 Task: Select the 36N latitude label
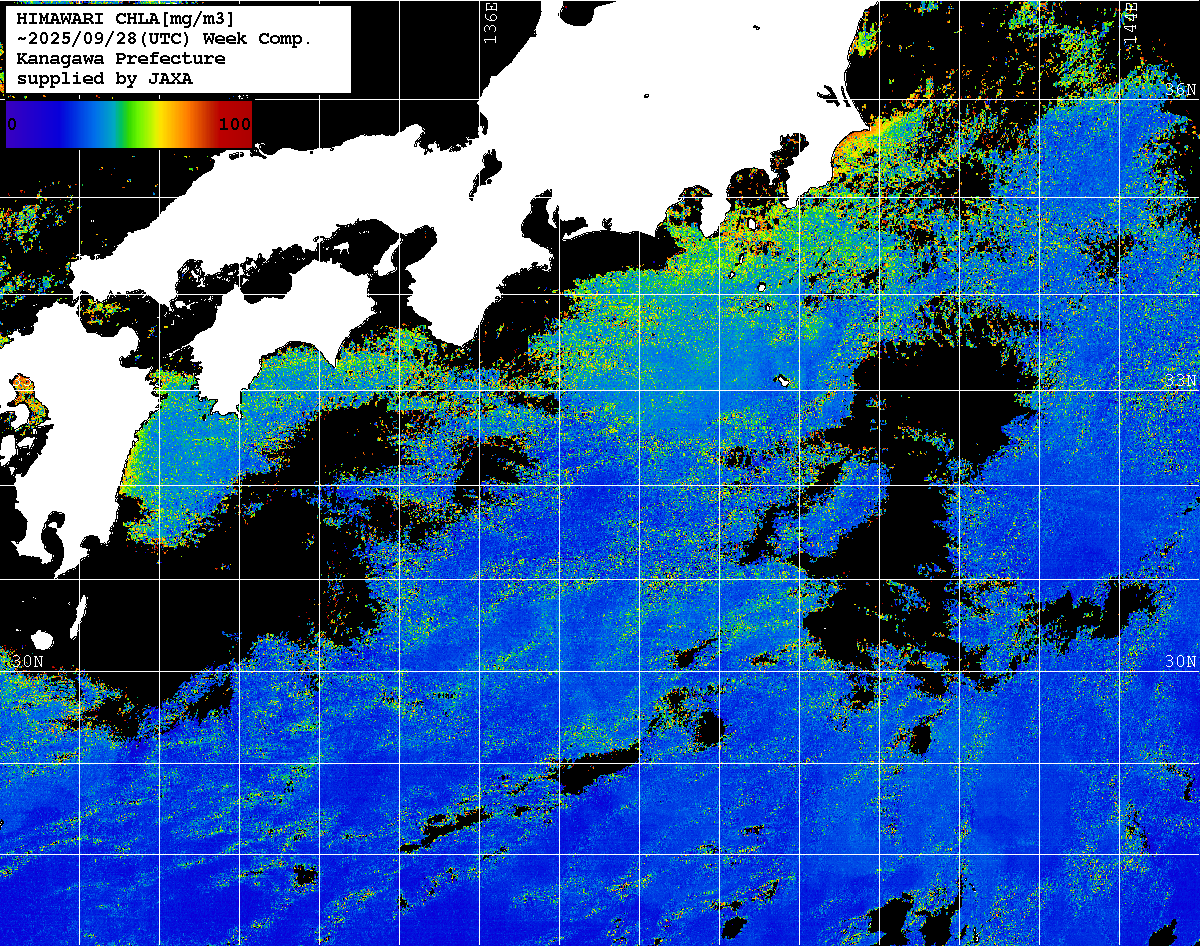(x=1180, y=90)
